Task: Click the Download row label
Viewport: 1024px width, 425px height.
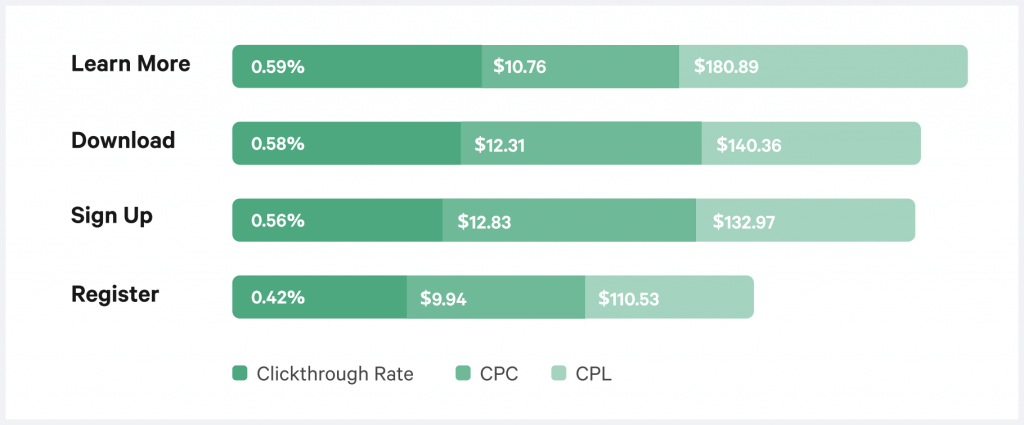Action: tap(123, 140)
